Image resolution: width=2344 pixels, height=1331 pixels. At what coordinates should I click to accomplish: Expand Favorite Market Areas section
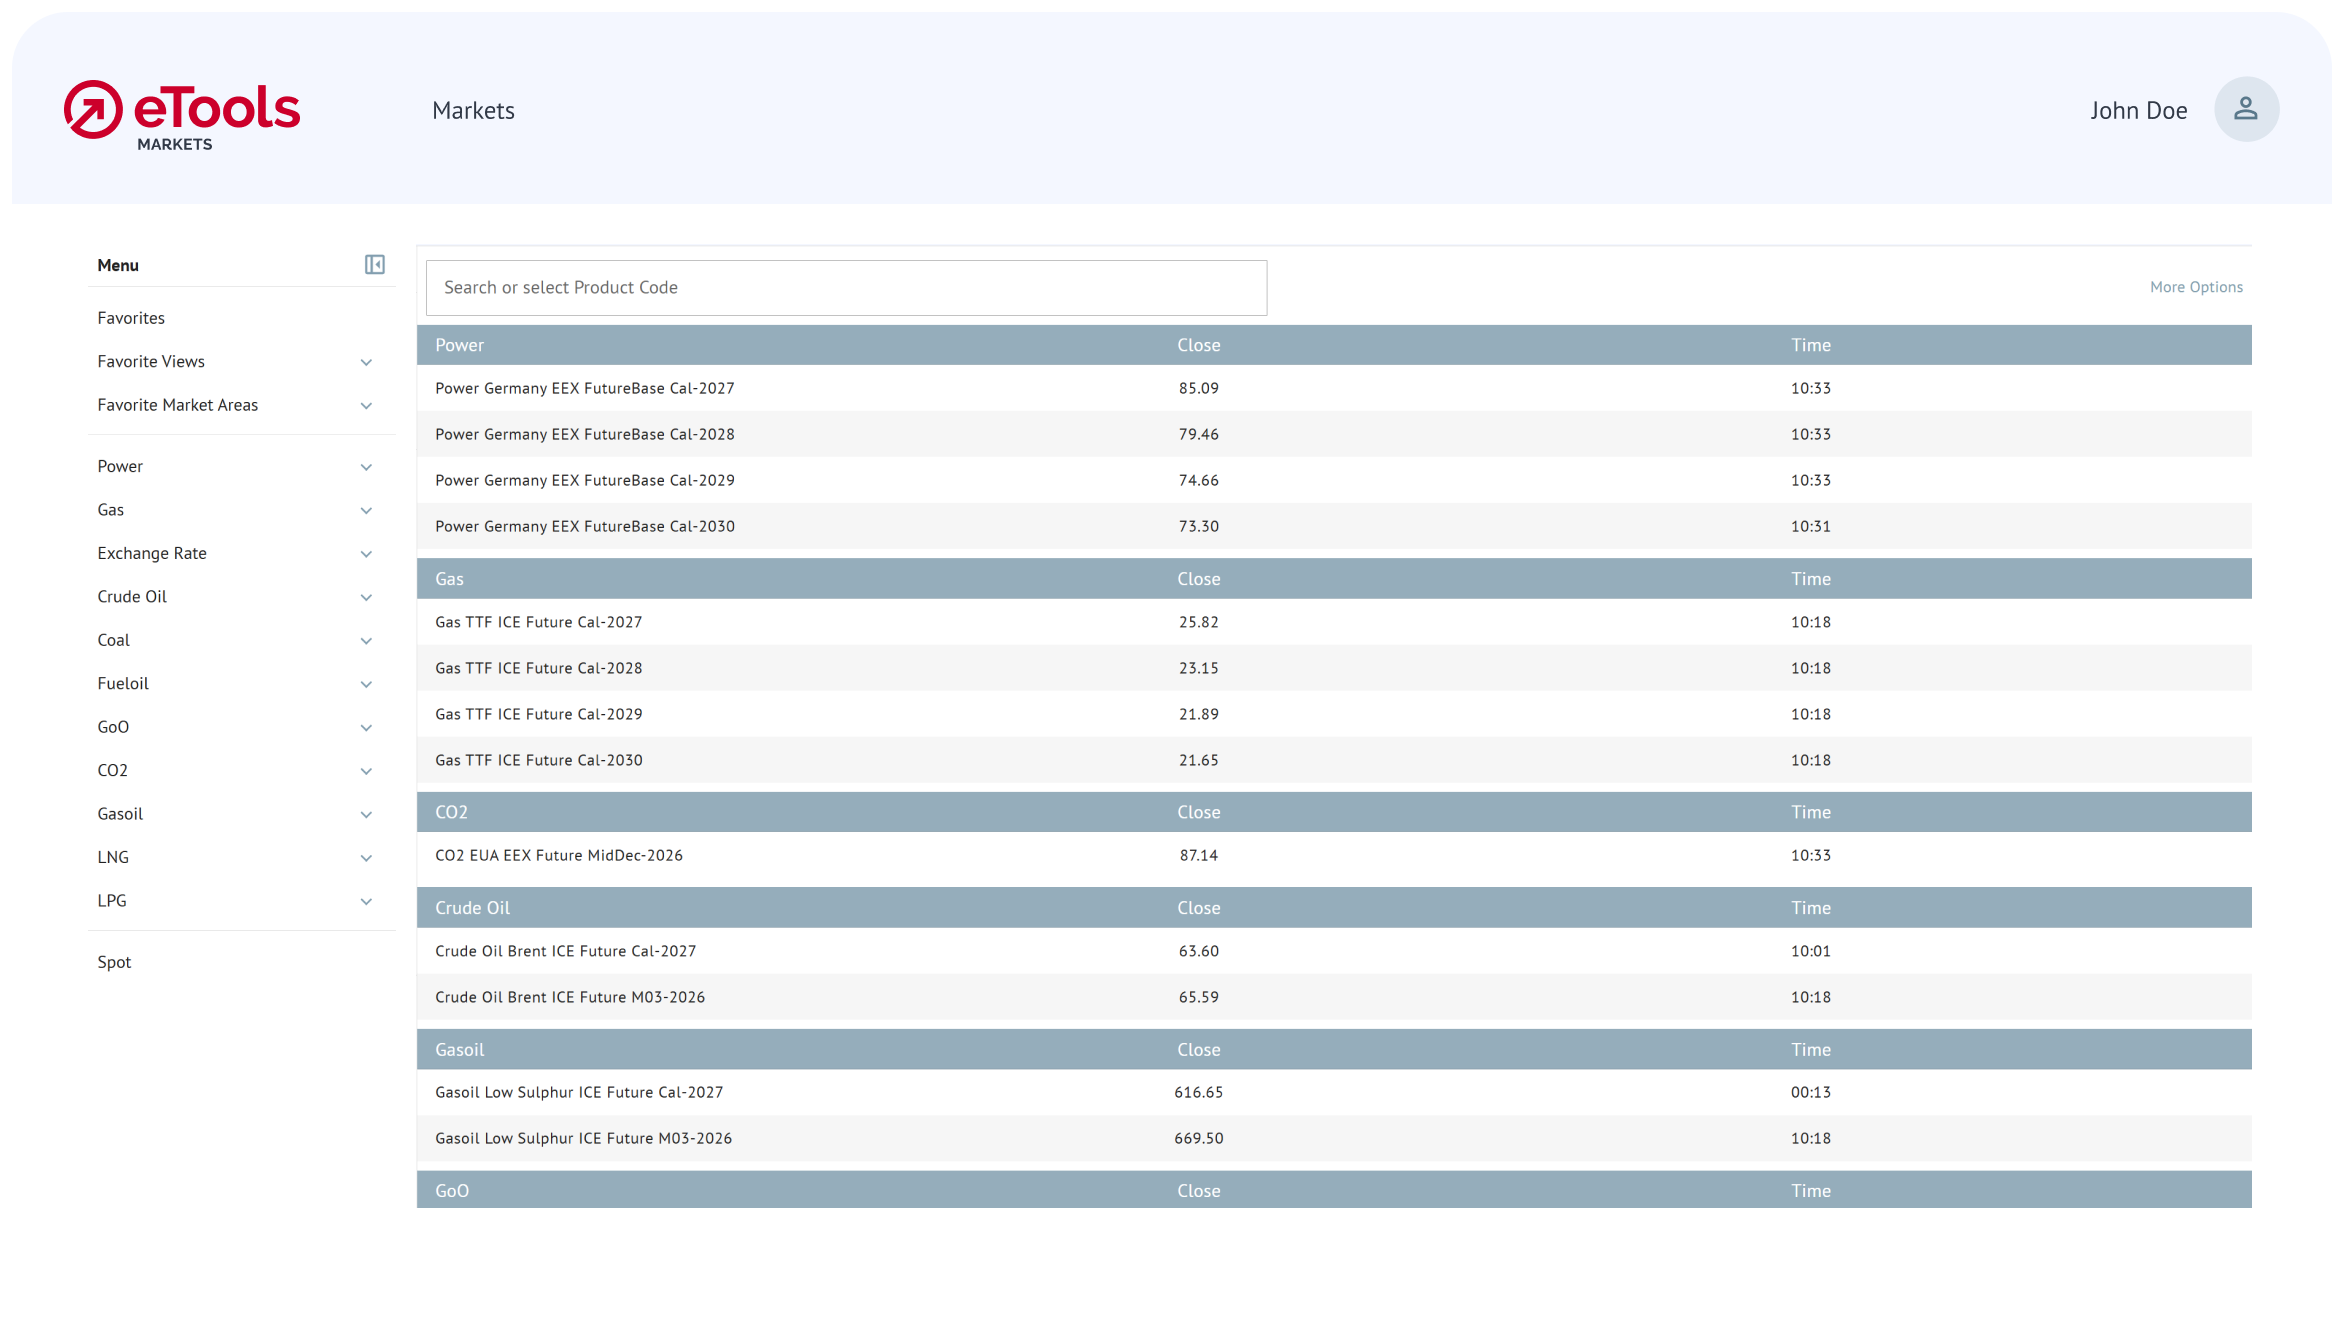pyautogui.click(x=366, y=406)
